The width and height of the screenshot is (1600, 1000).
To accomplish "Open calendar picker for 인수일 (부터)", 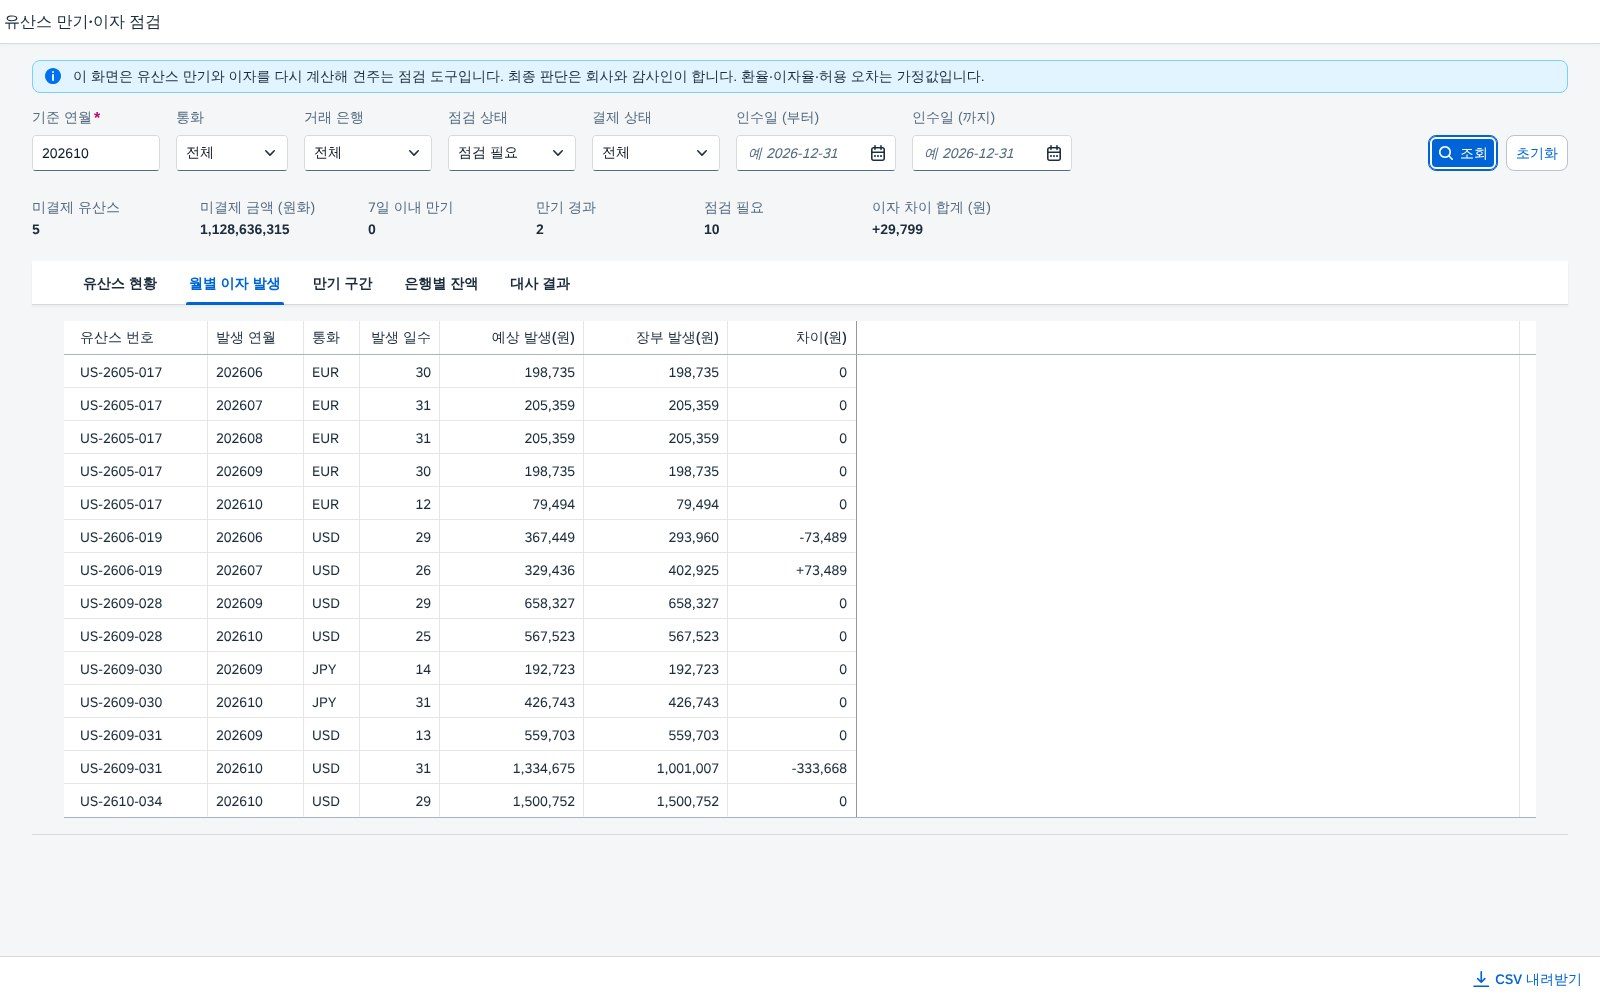I will [x=878, y=153].
